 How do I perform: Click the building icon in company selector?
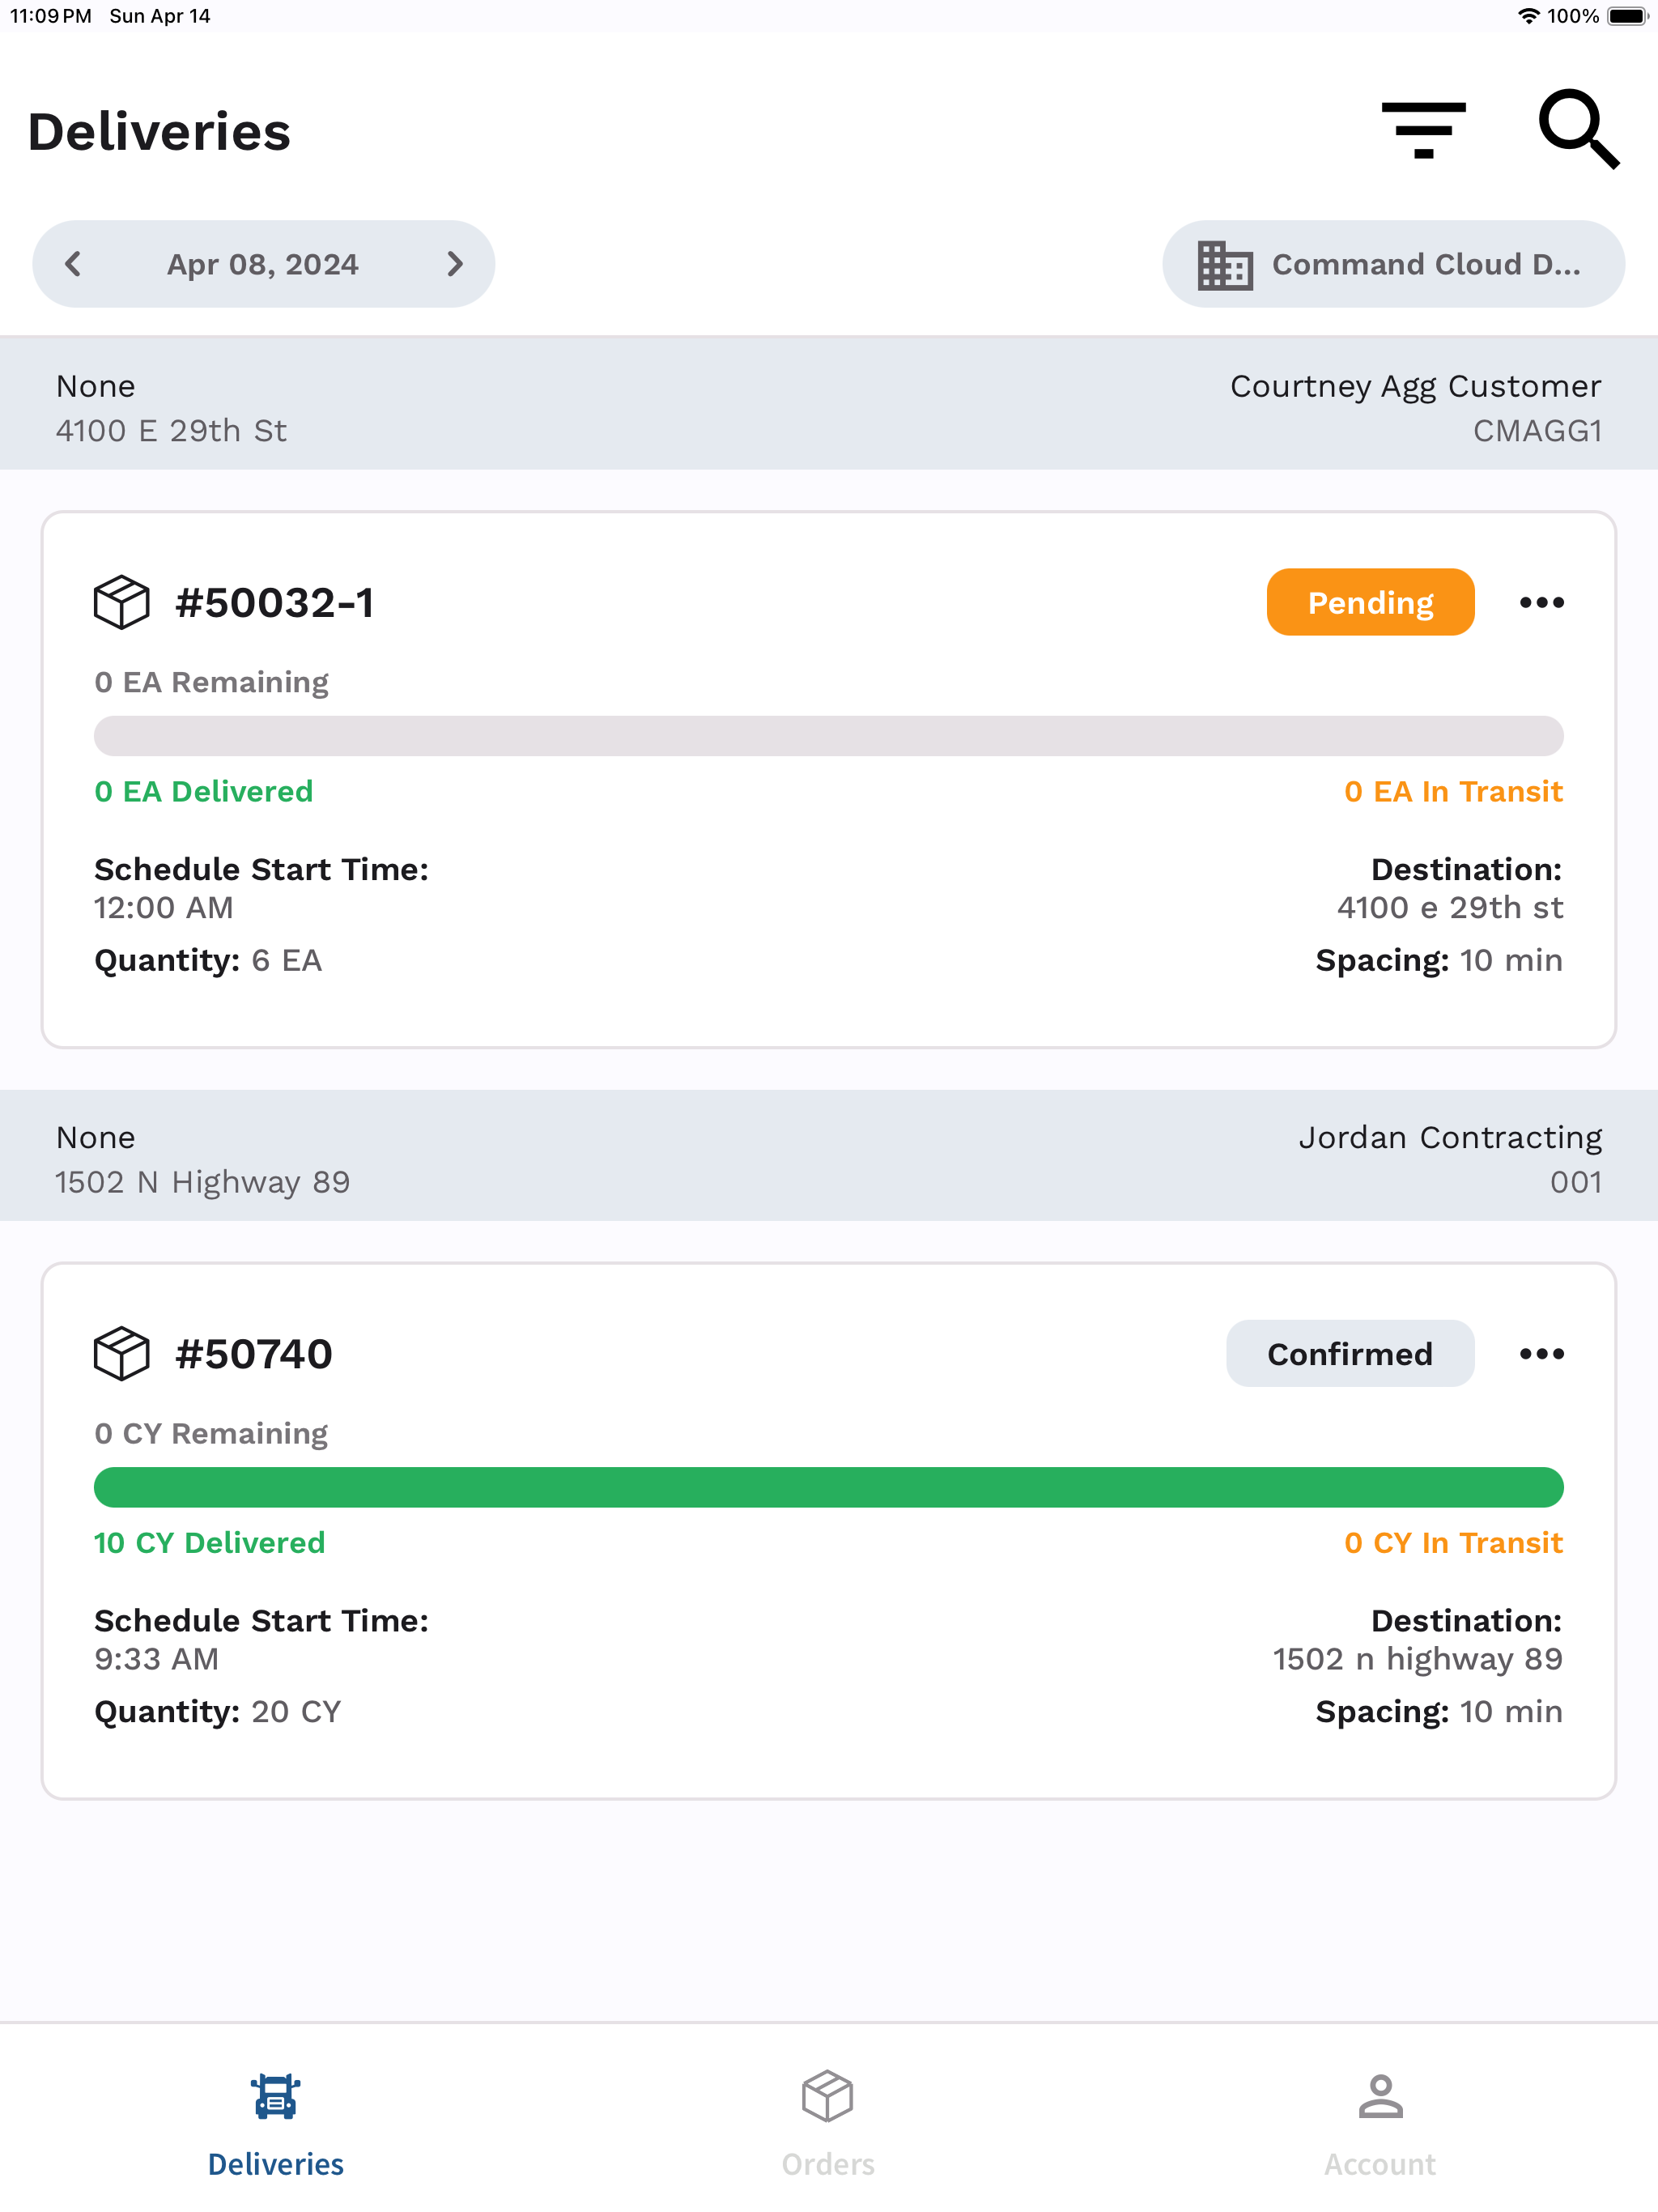pos(1225,265)
